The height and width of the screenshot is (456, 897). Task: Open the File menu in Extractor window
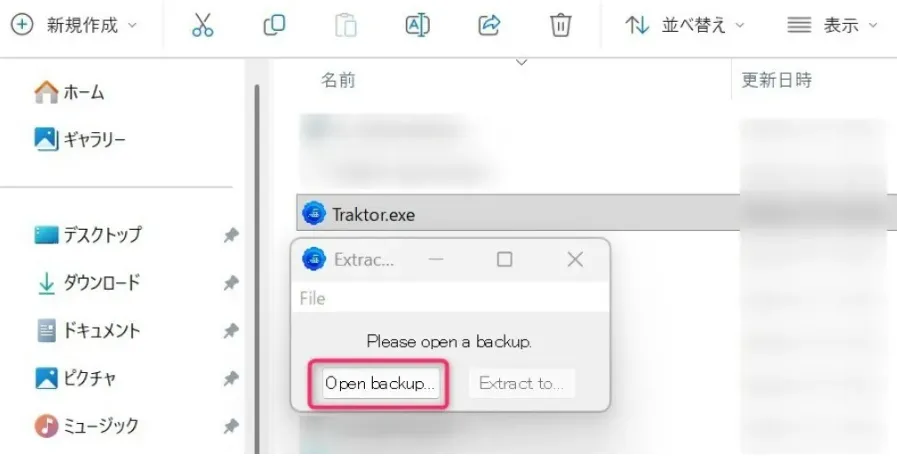[x=312, y=298]
